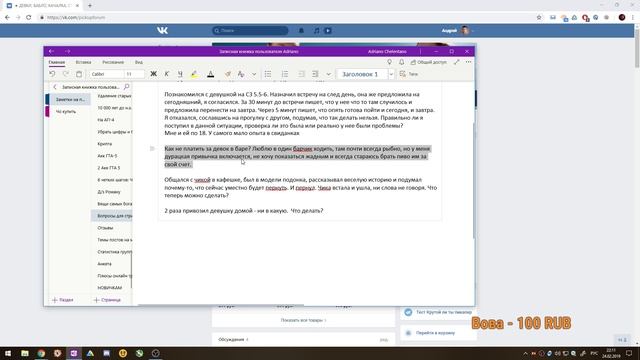Viewport: 640px width, 360px height.
Task: Open VK video player icon
Action: [328, 31]
